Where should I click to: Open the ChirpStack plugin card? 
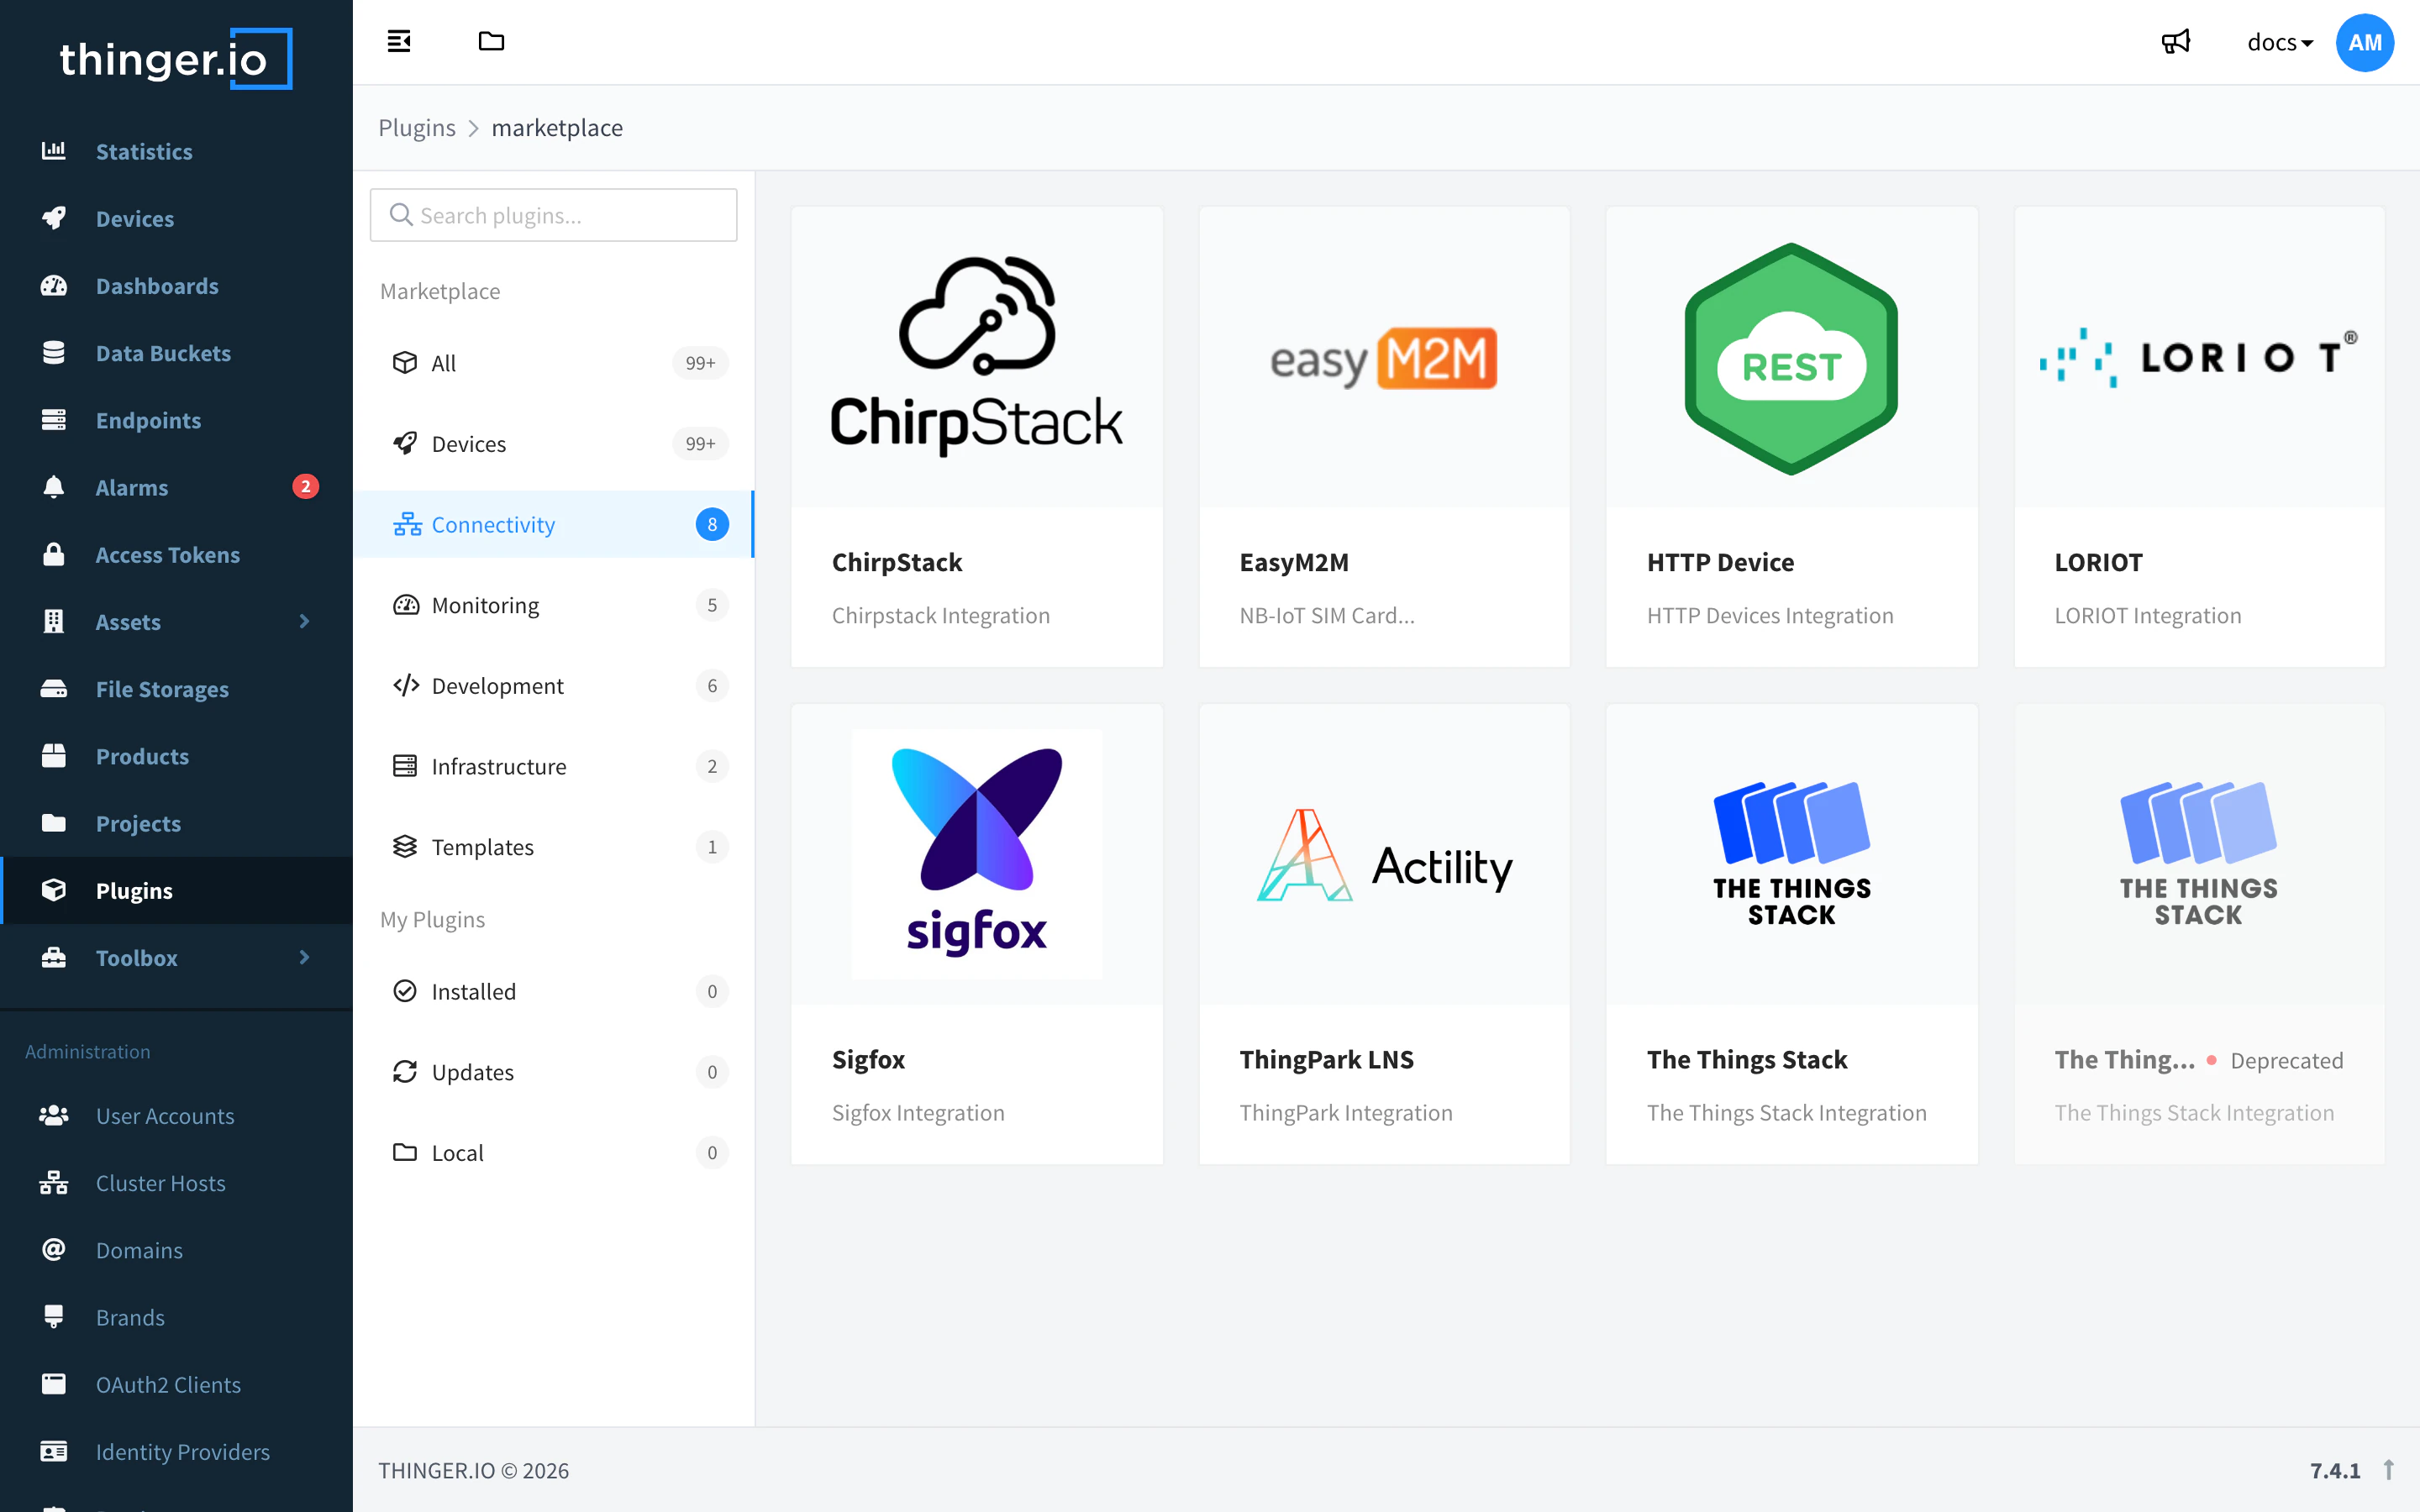(976, 437)
